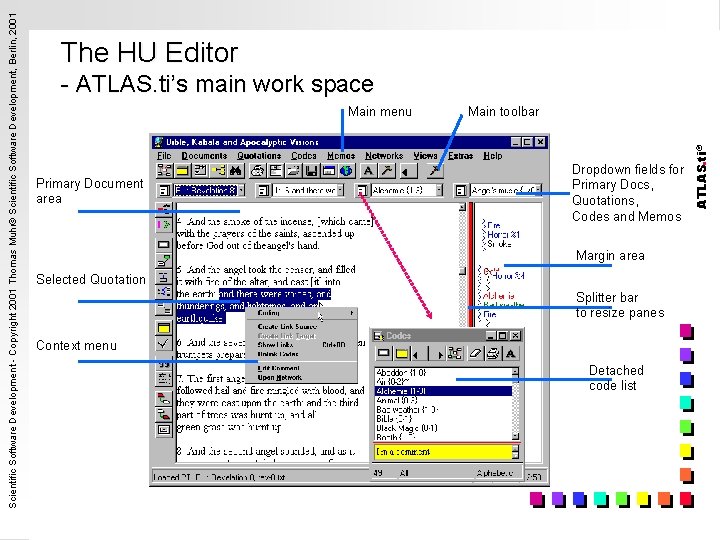Click the yellow rectangle main toolbar icon

[182, 171]
